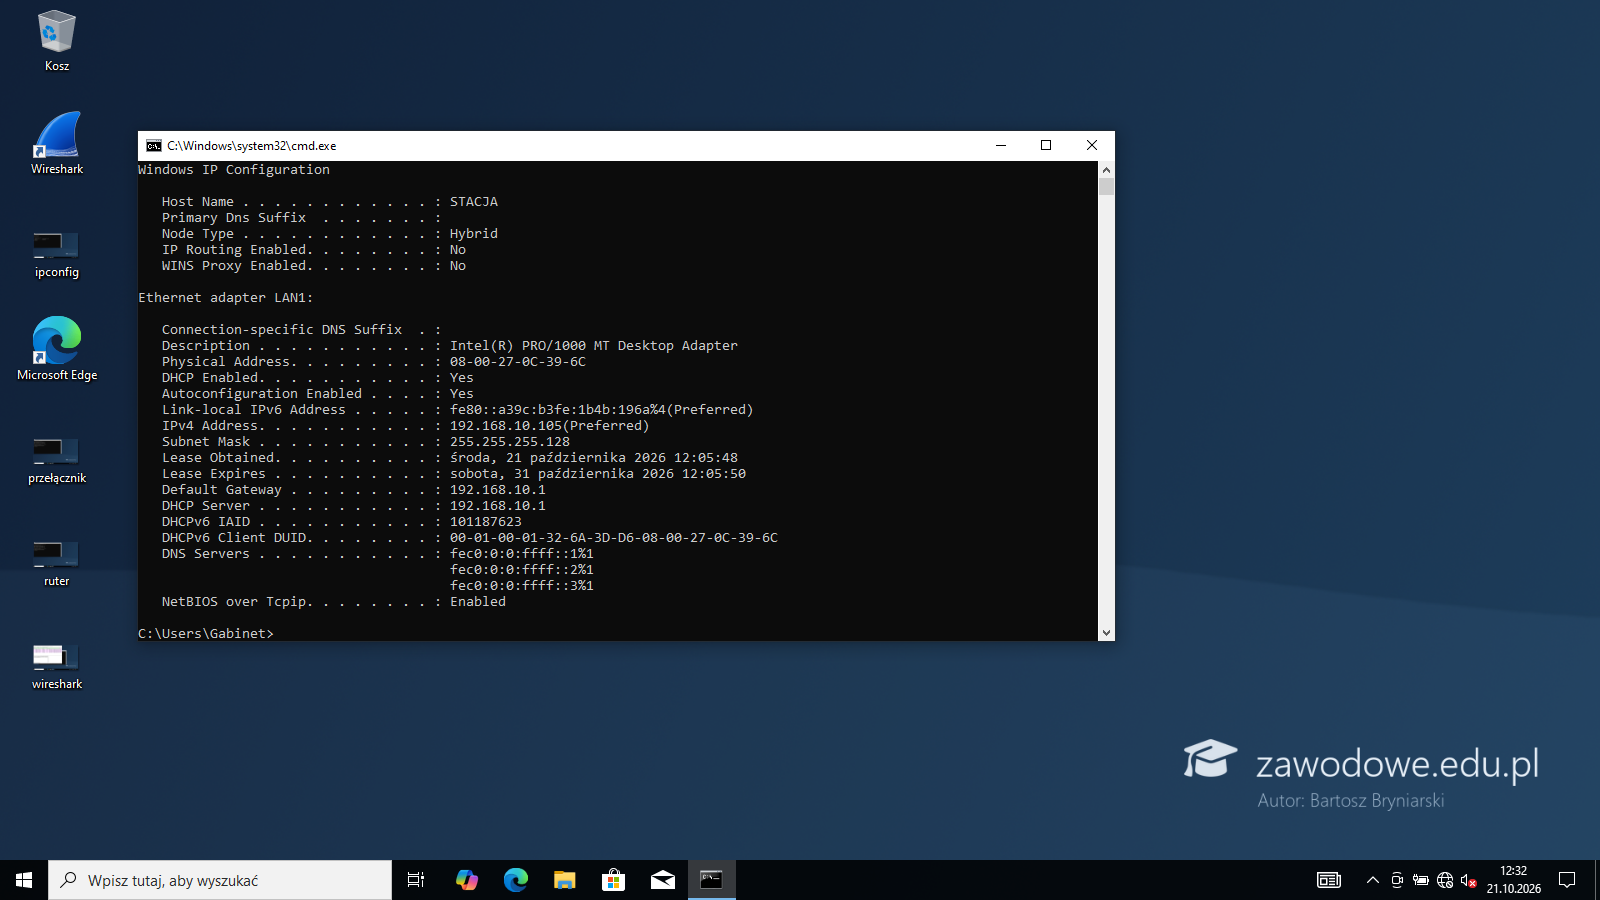The width and height of the screenshot is (1600, 900).
Task: Select the ruter desktop file
Action: pyautogui.click(x=57, y=563)
